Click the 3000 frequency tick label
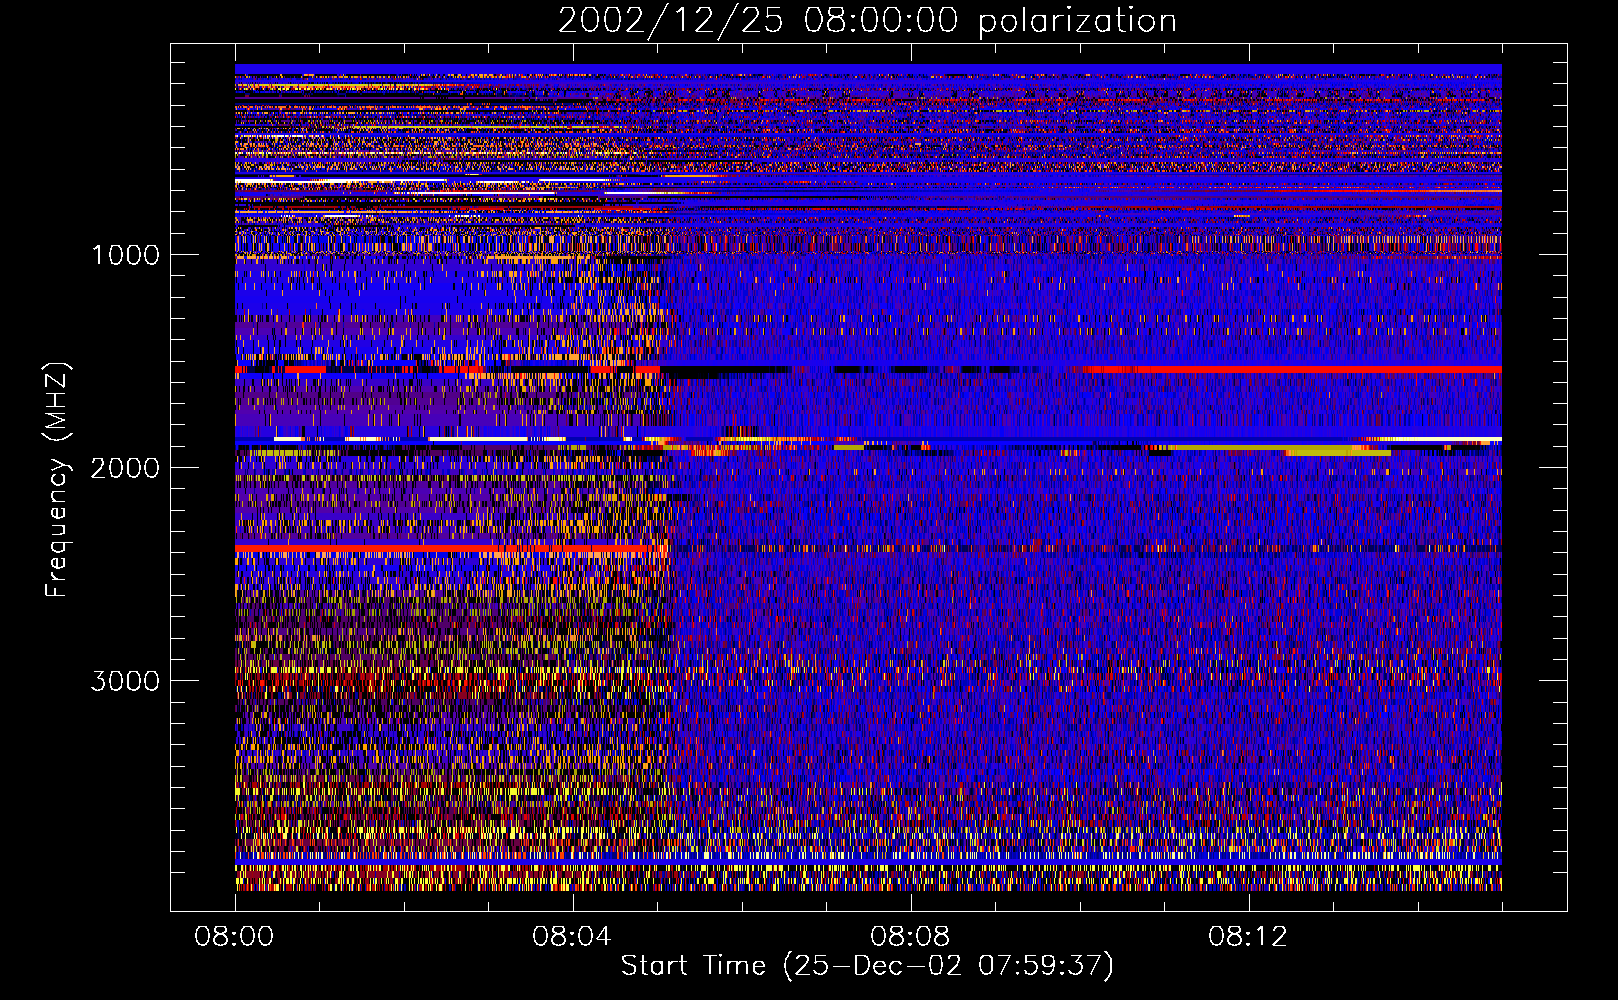 (x=126, y=681)
